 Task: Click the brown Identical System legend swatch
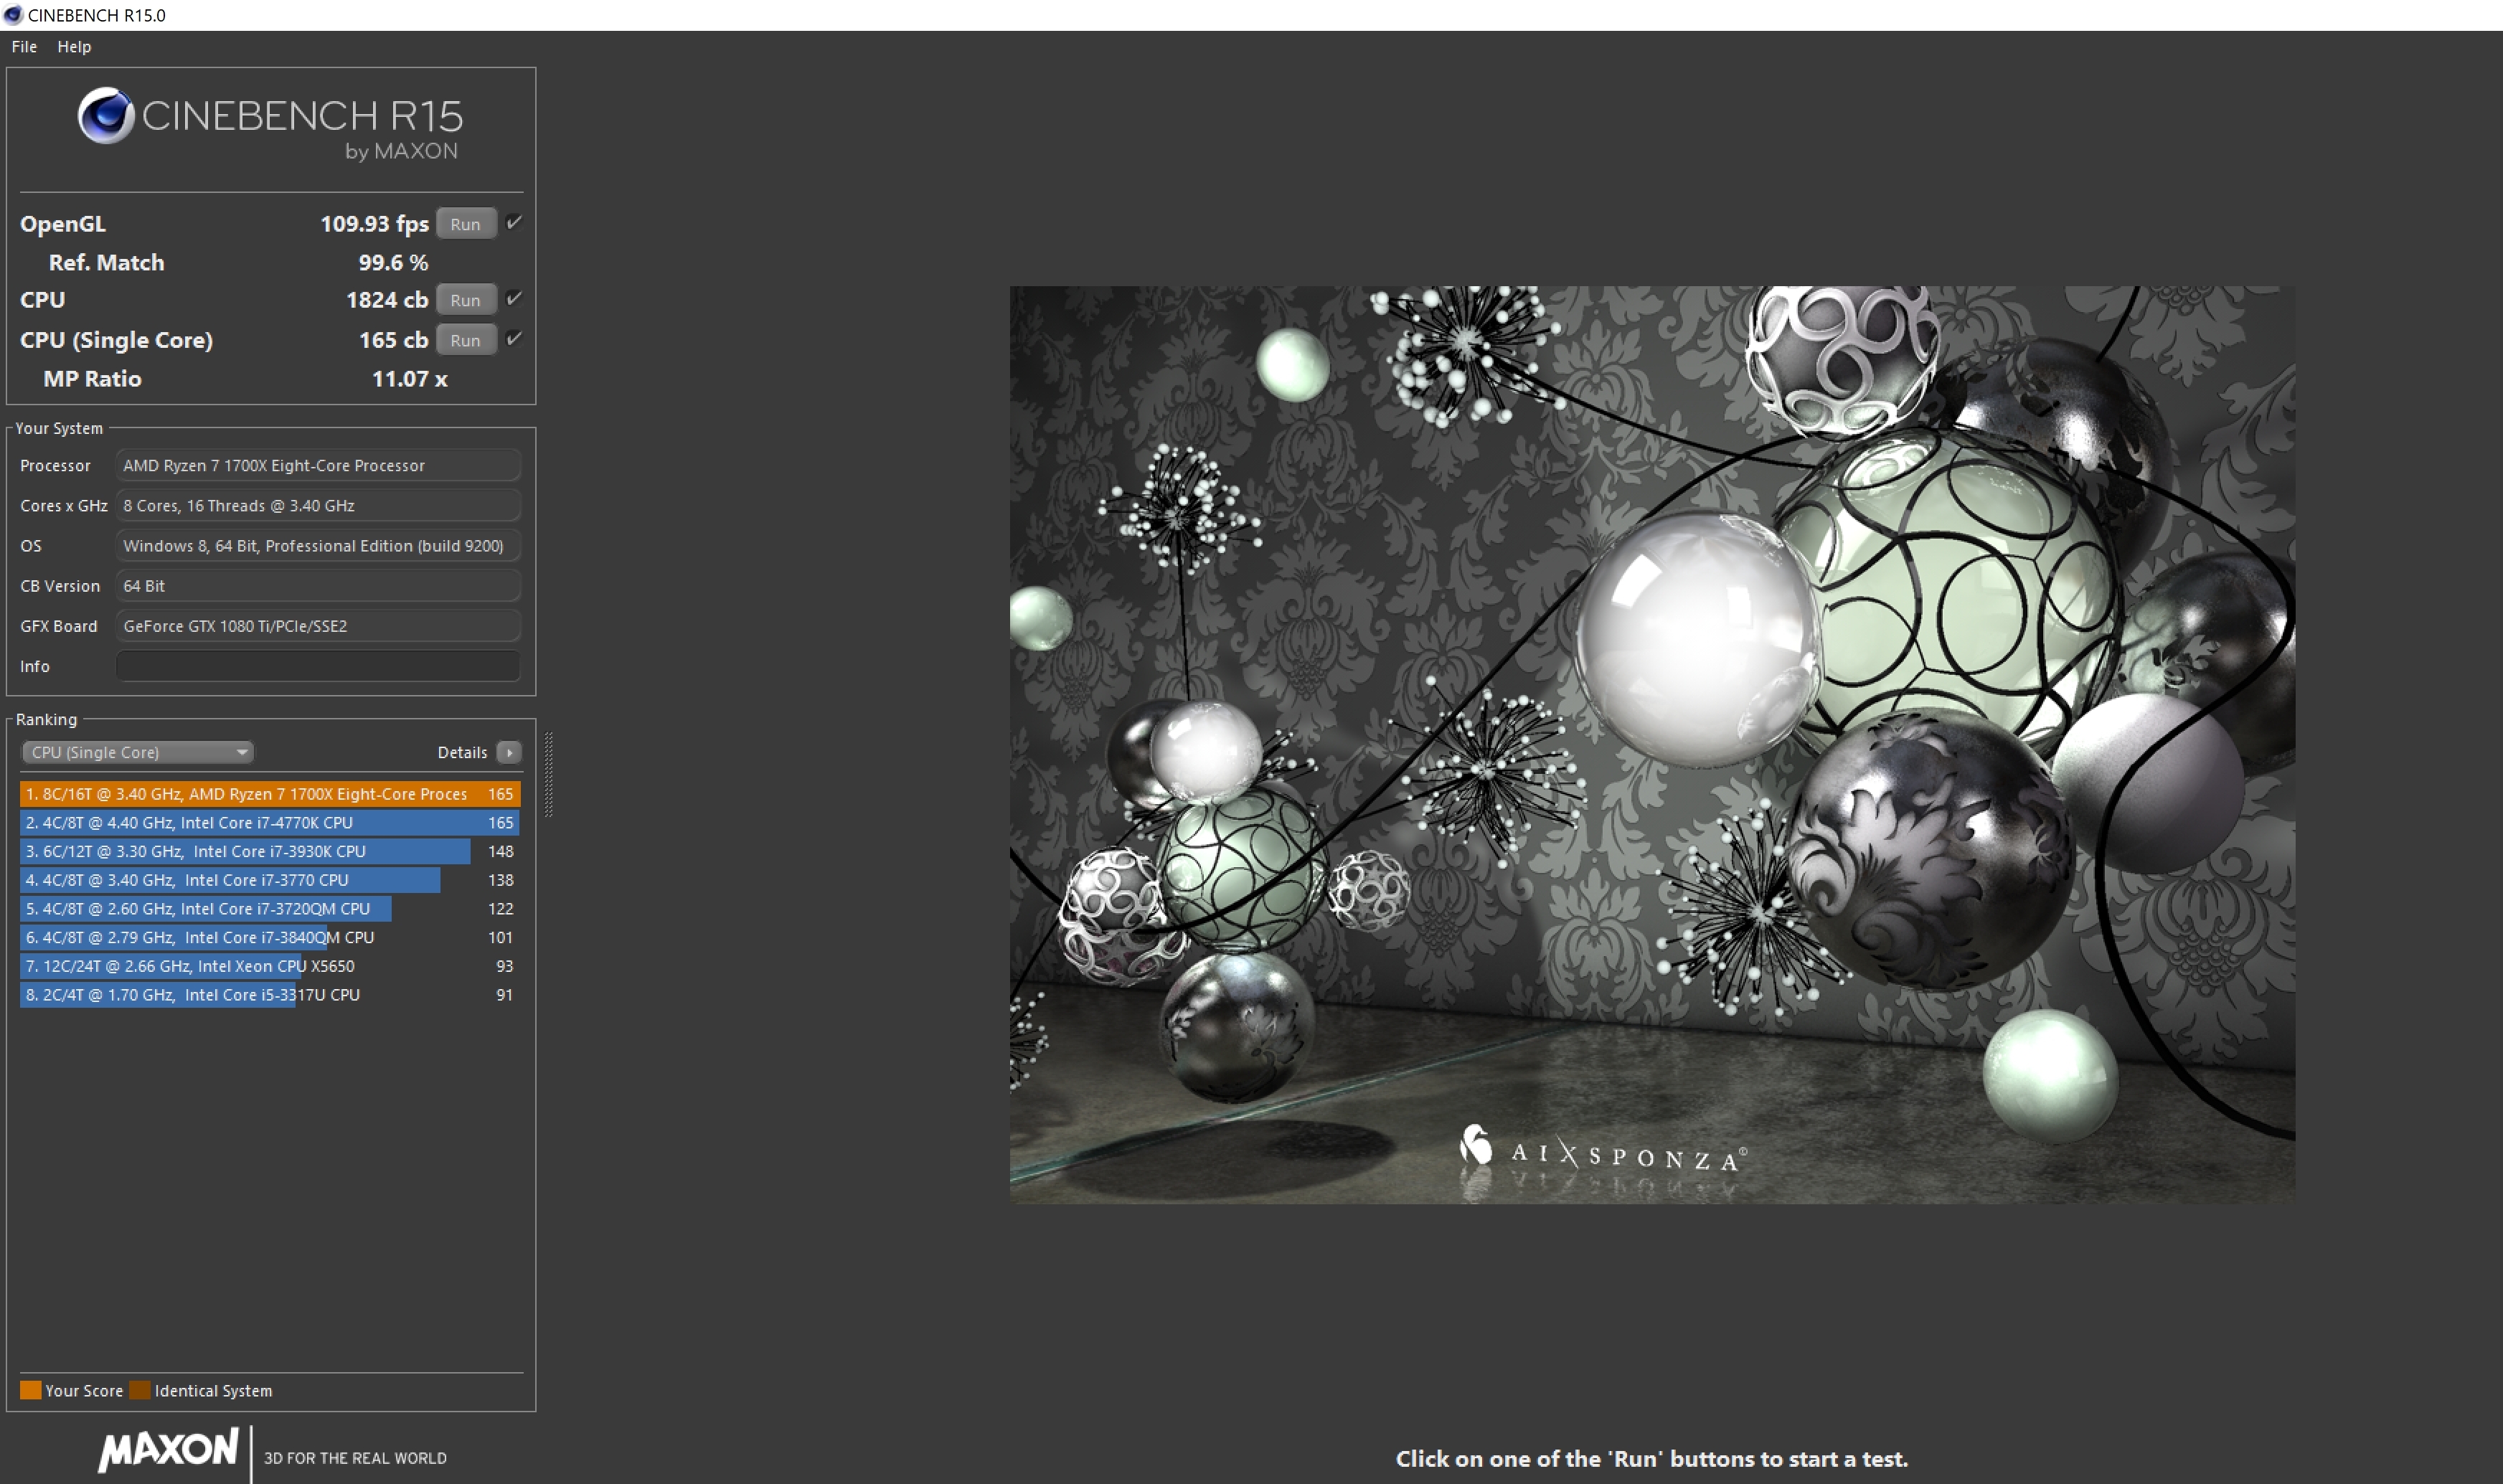[140, 1390]
